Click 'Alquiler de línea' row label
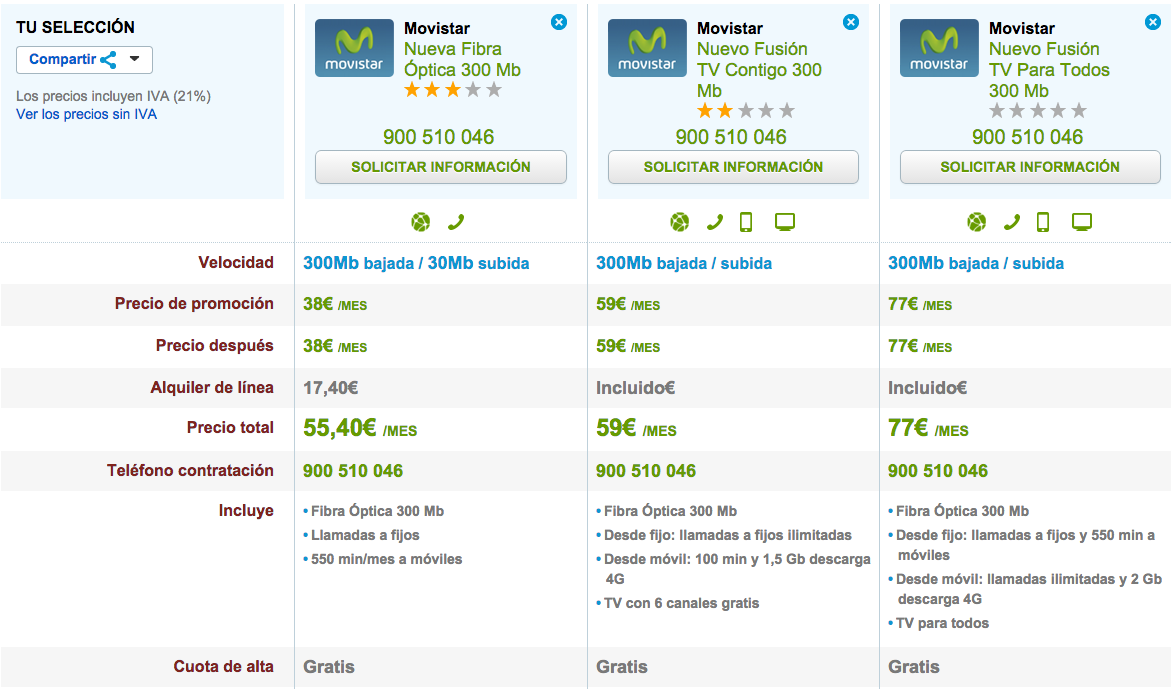Viewport: 1176px width, 689px height. click(212, 388)
